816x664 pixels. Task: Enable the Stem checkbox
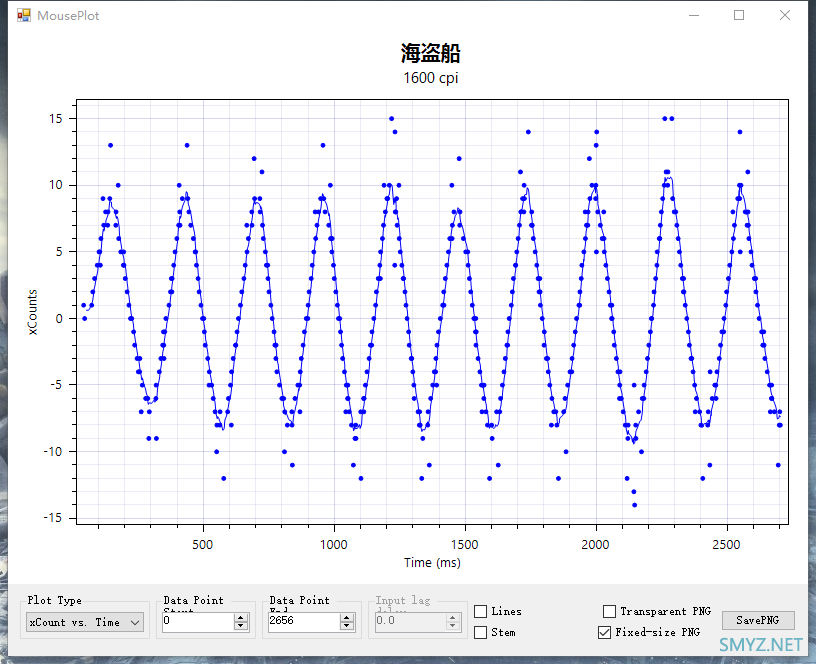pos(480,632)
